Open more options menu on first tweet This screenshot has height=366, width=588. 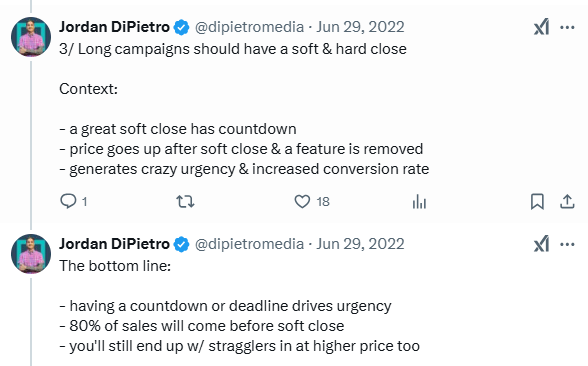567,27
